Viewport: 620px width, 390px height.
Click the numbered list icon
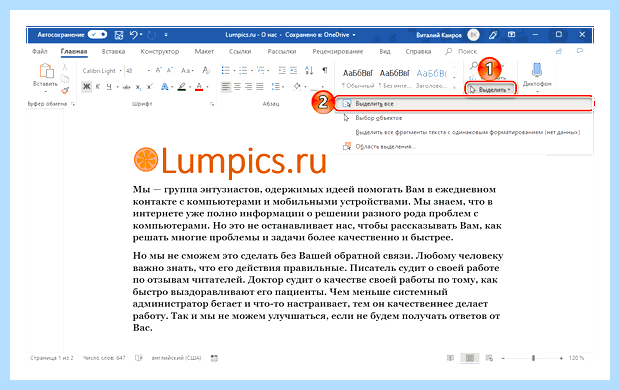(243, 70)
